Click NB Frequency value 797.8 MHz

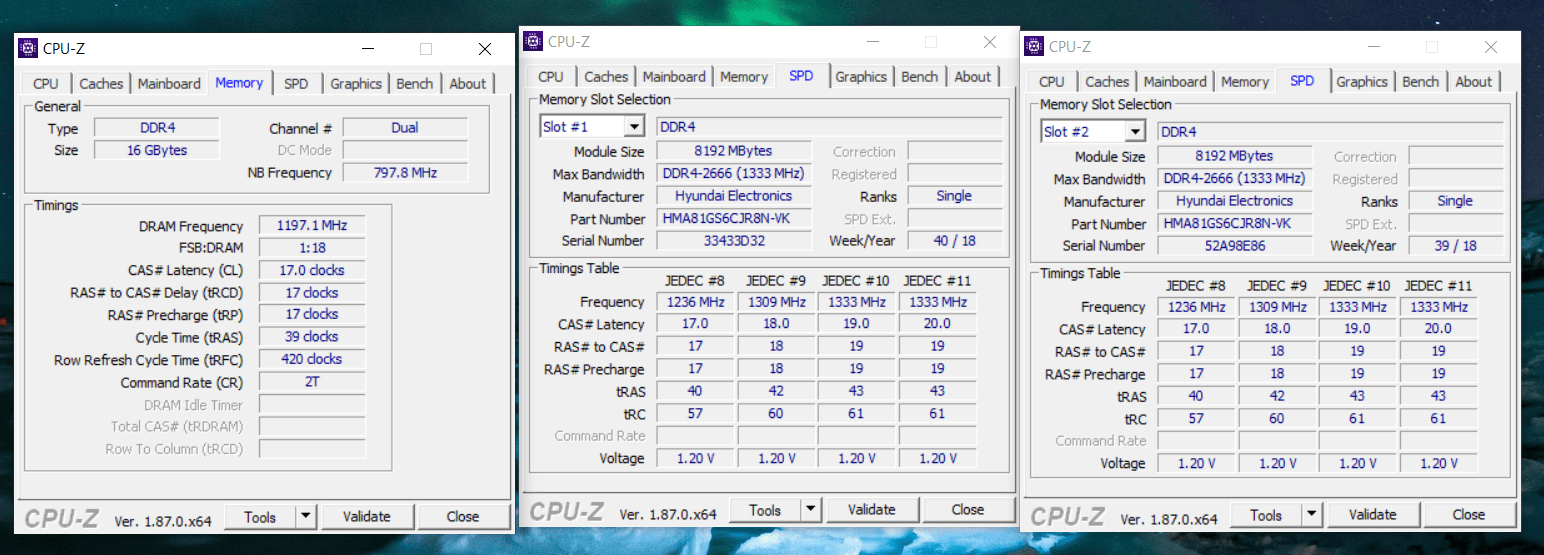pos(405,172)
